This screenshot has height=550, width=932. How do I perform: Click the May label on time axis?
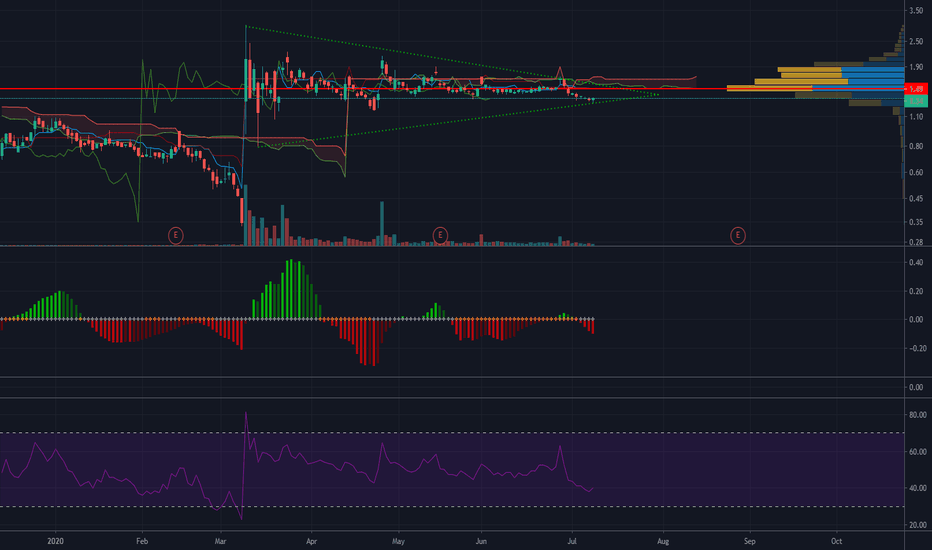point(398,541)
